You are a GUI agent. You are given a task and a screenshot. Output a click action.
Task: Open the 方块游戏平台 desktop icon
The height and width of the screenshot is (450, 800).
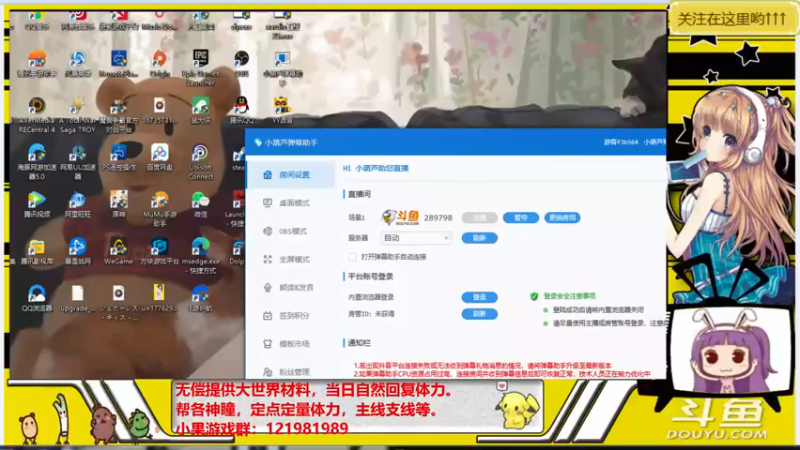(159, 251)
